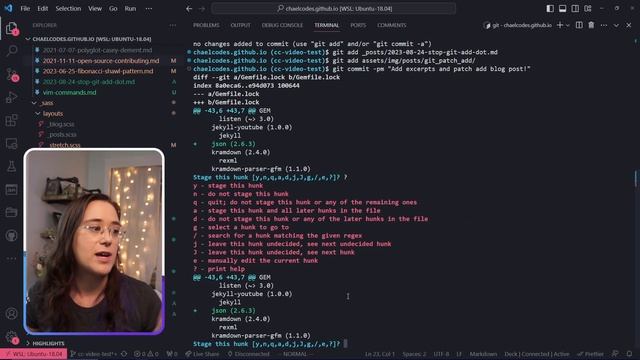Open 2023-08-24-stop-git-add-dot.md file
Screen dimensions: 640x360
tap(89, 82)
